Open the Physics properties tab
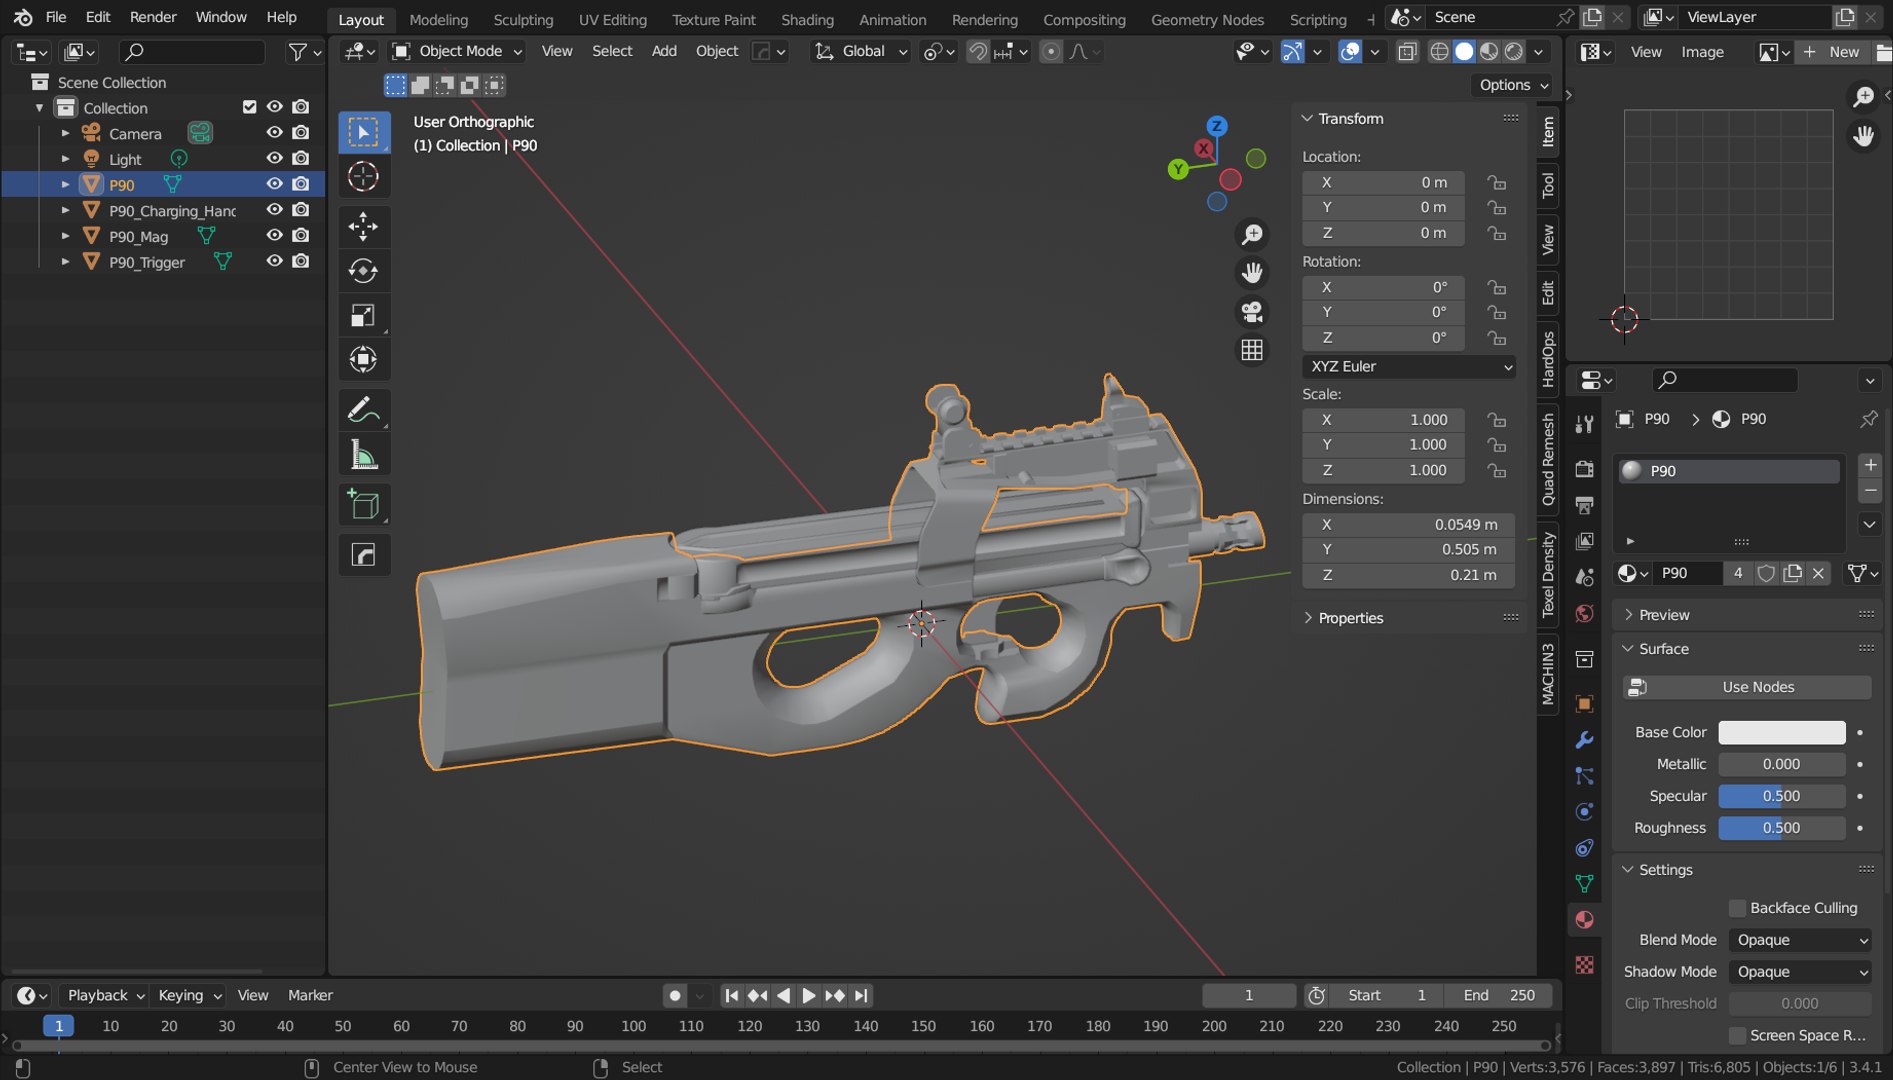The height and width of the screenshot is (1080, 1893). pos(1584,811)
